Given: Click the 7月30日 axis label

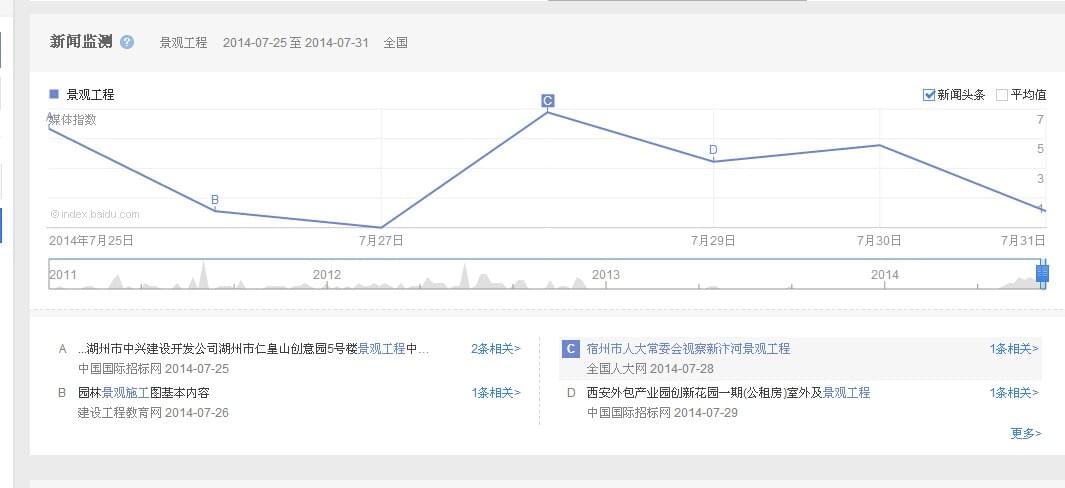Looking at the screenshot, I should (x=879, y=240).
